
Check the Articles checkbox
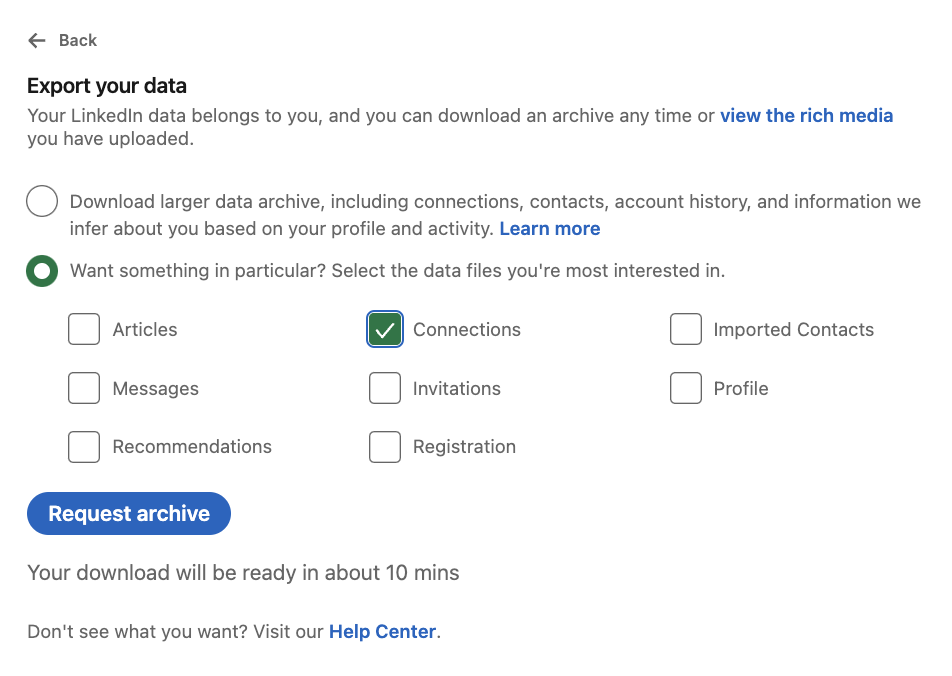[x=84, y=329]
